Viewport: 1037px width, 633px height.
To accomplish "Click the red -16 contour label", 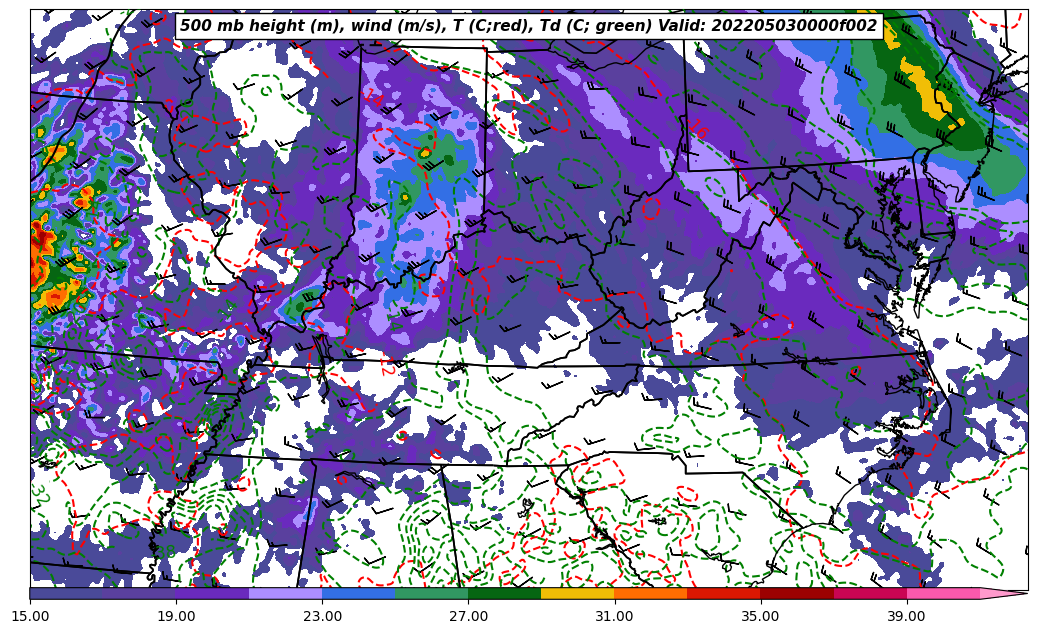I will (699, 131).
